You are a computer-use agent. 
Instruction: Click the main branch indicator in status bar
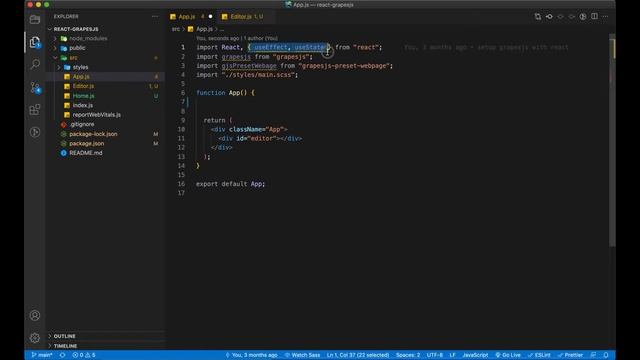click(42, 355)
